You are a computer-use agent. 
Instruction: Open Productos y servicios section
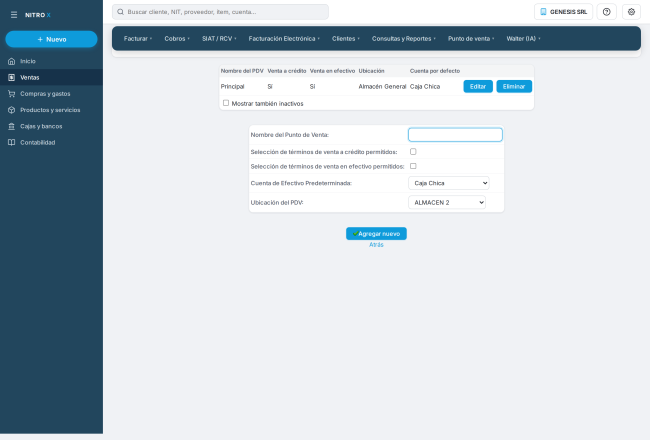51,110
